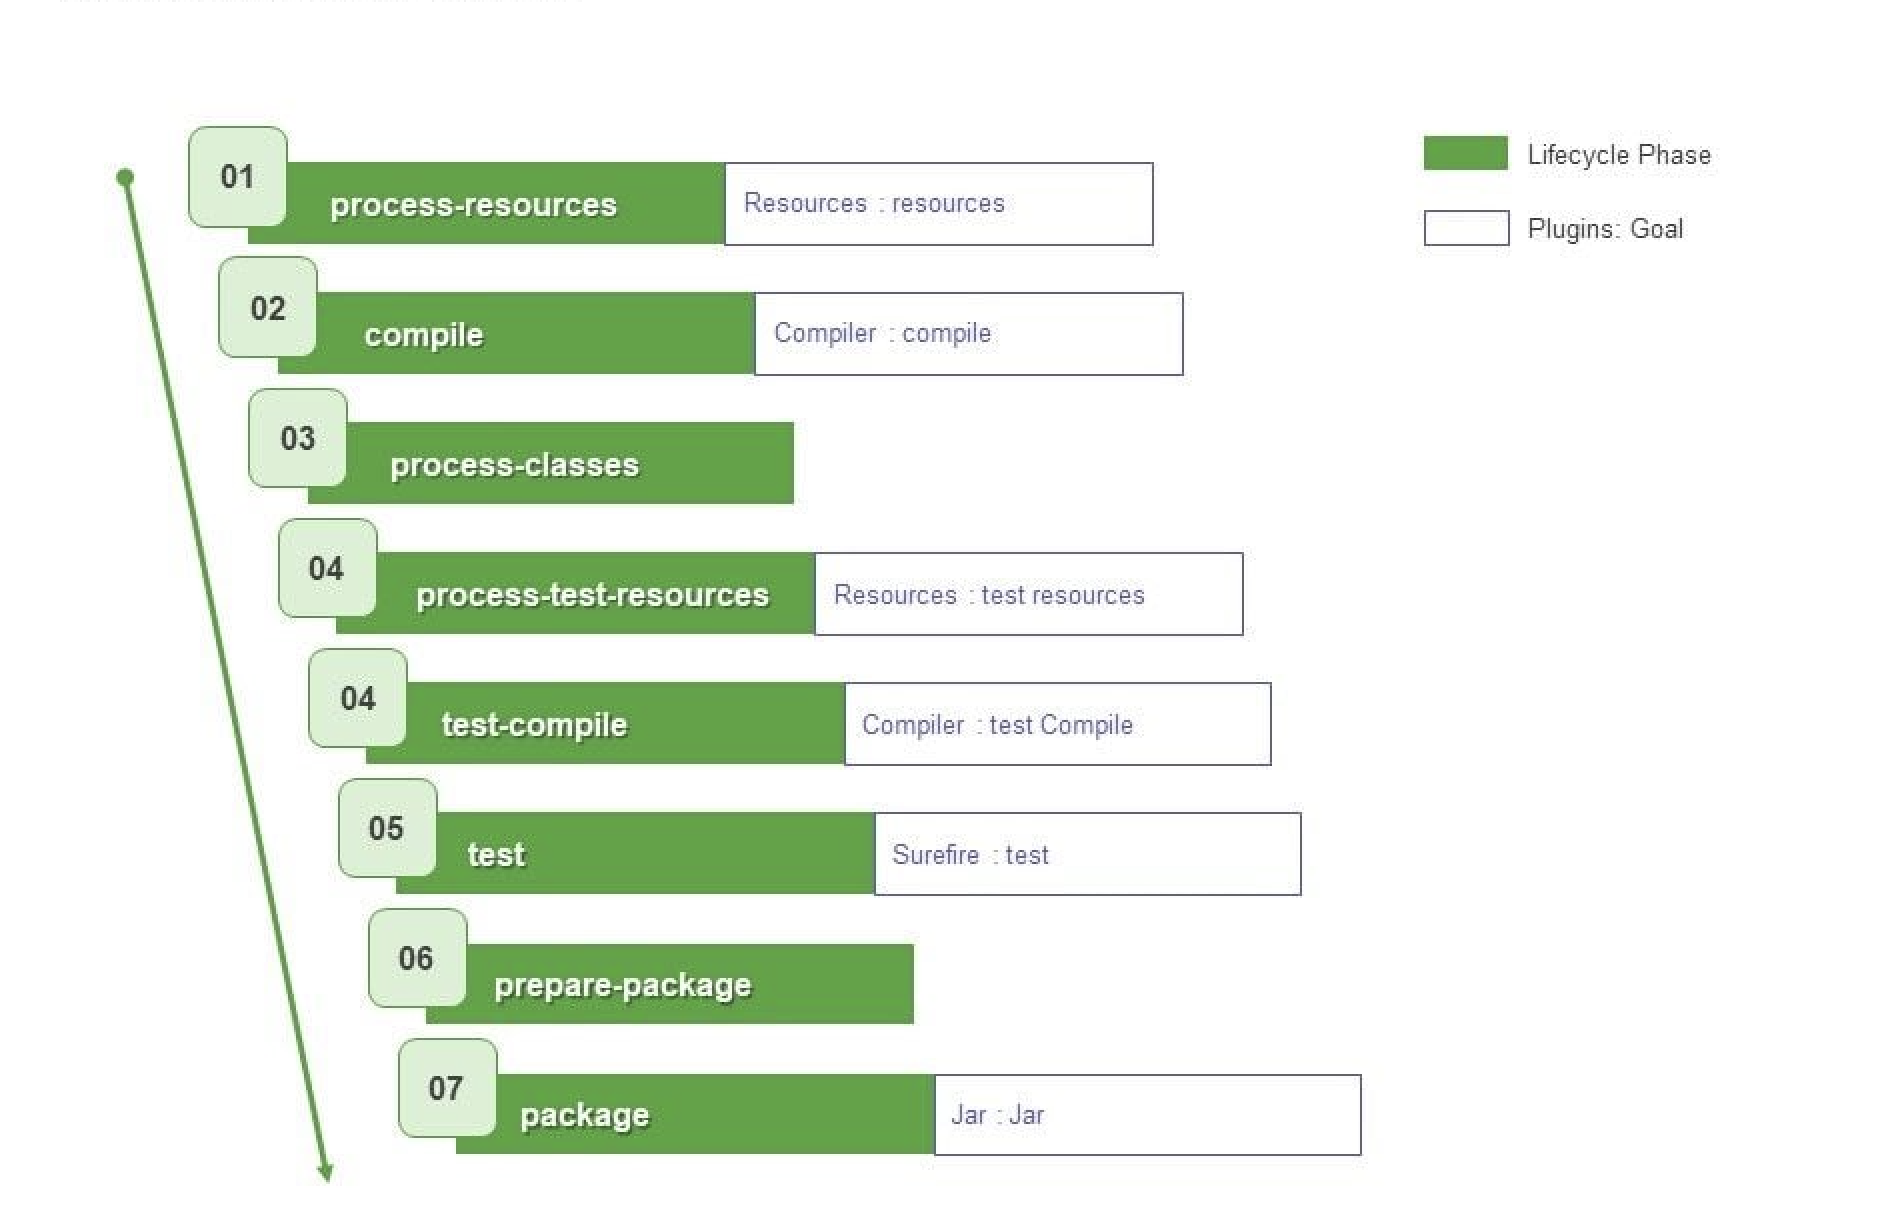Click the badge beside process-test-resources

328,568
